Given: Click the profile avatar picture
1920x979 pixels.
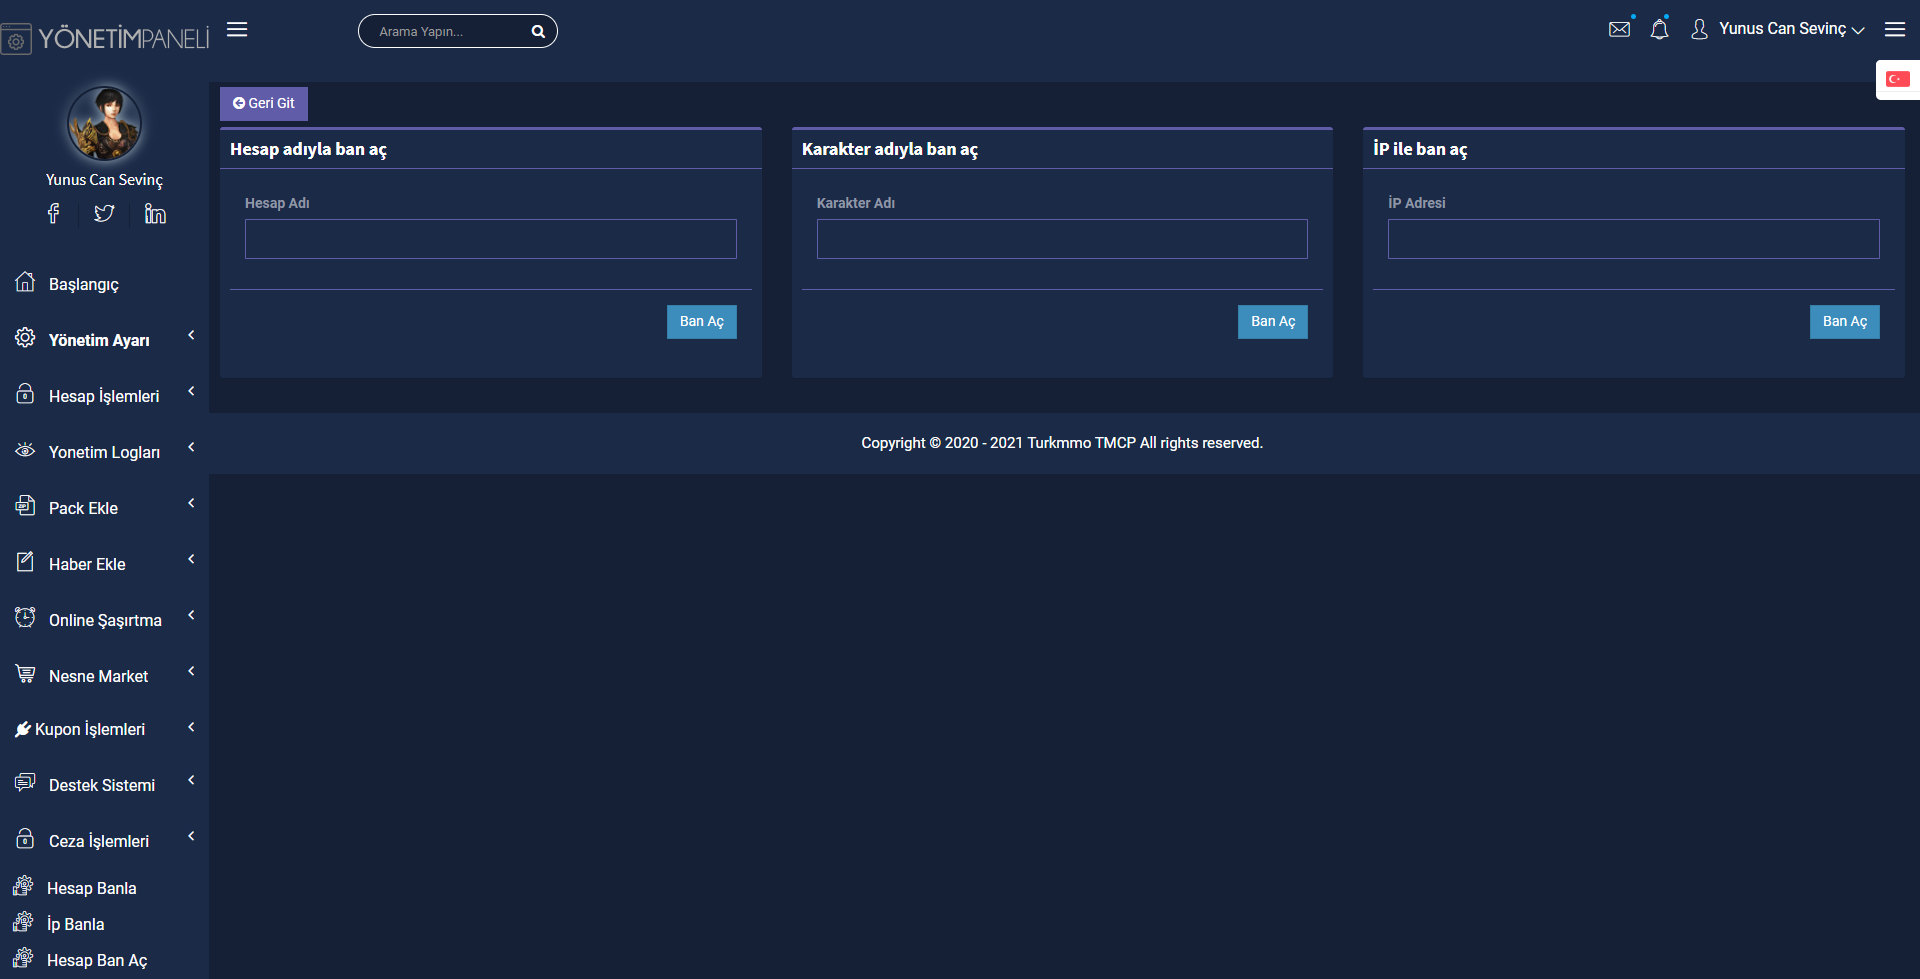Looking at the screenshot, I should click(x=104, y=124).
